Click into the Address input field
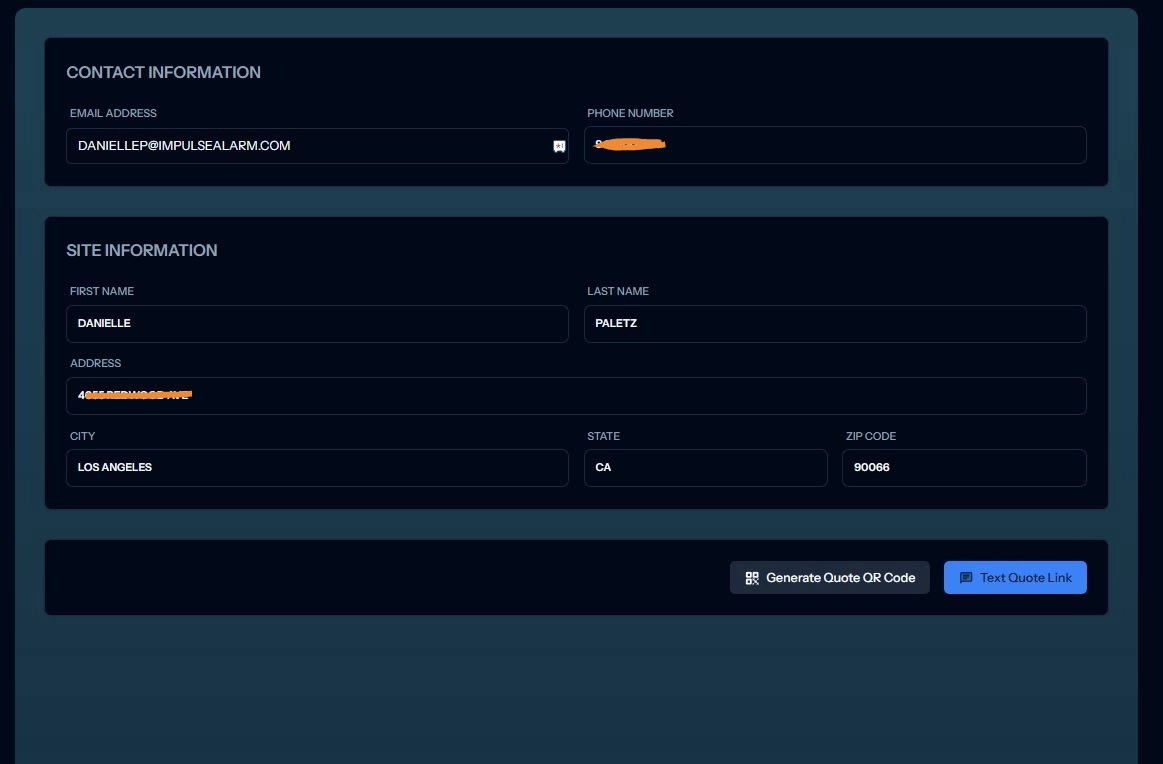 click(576, 395)
